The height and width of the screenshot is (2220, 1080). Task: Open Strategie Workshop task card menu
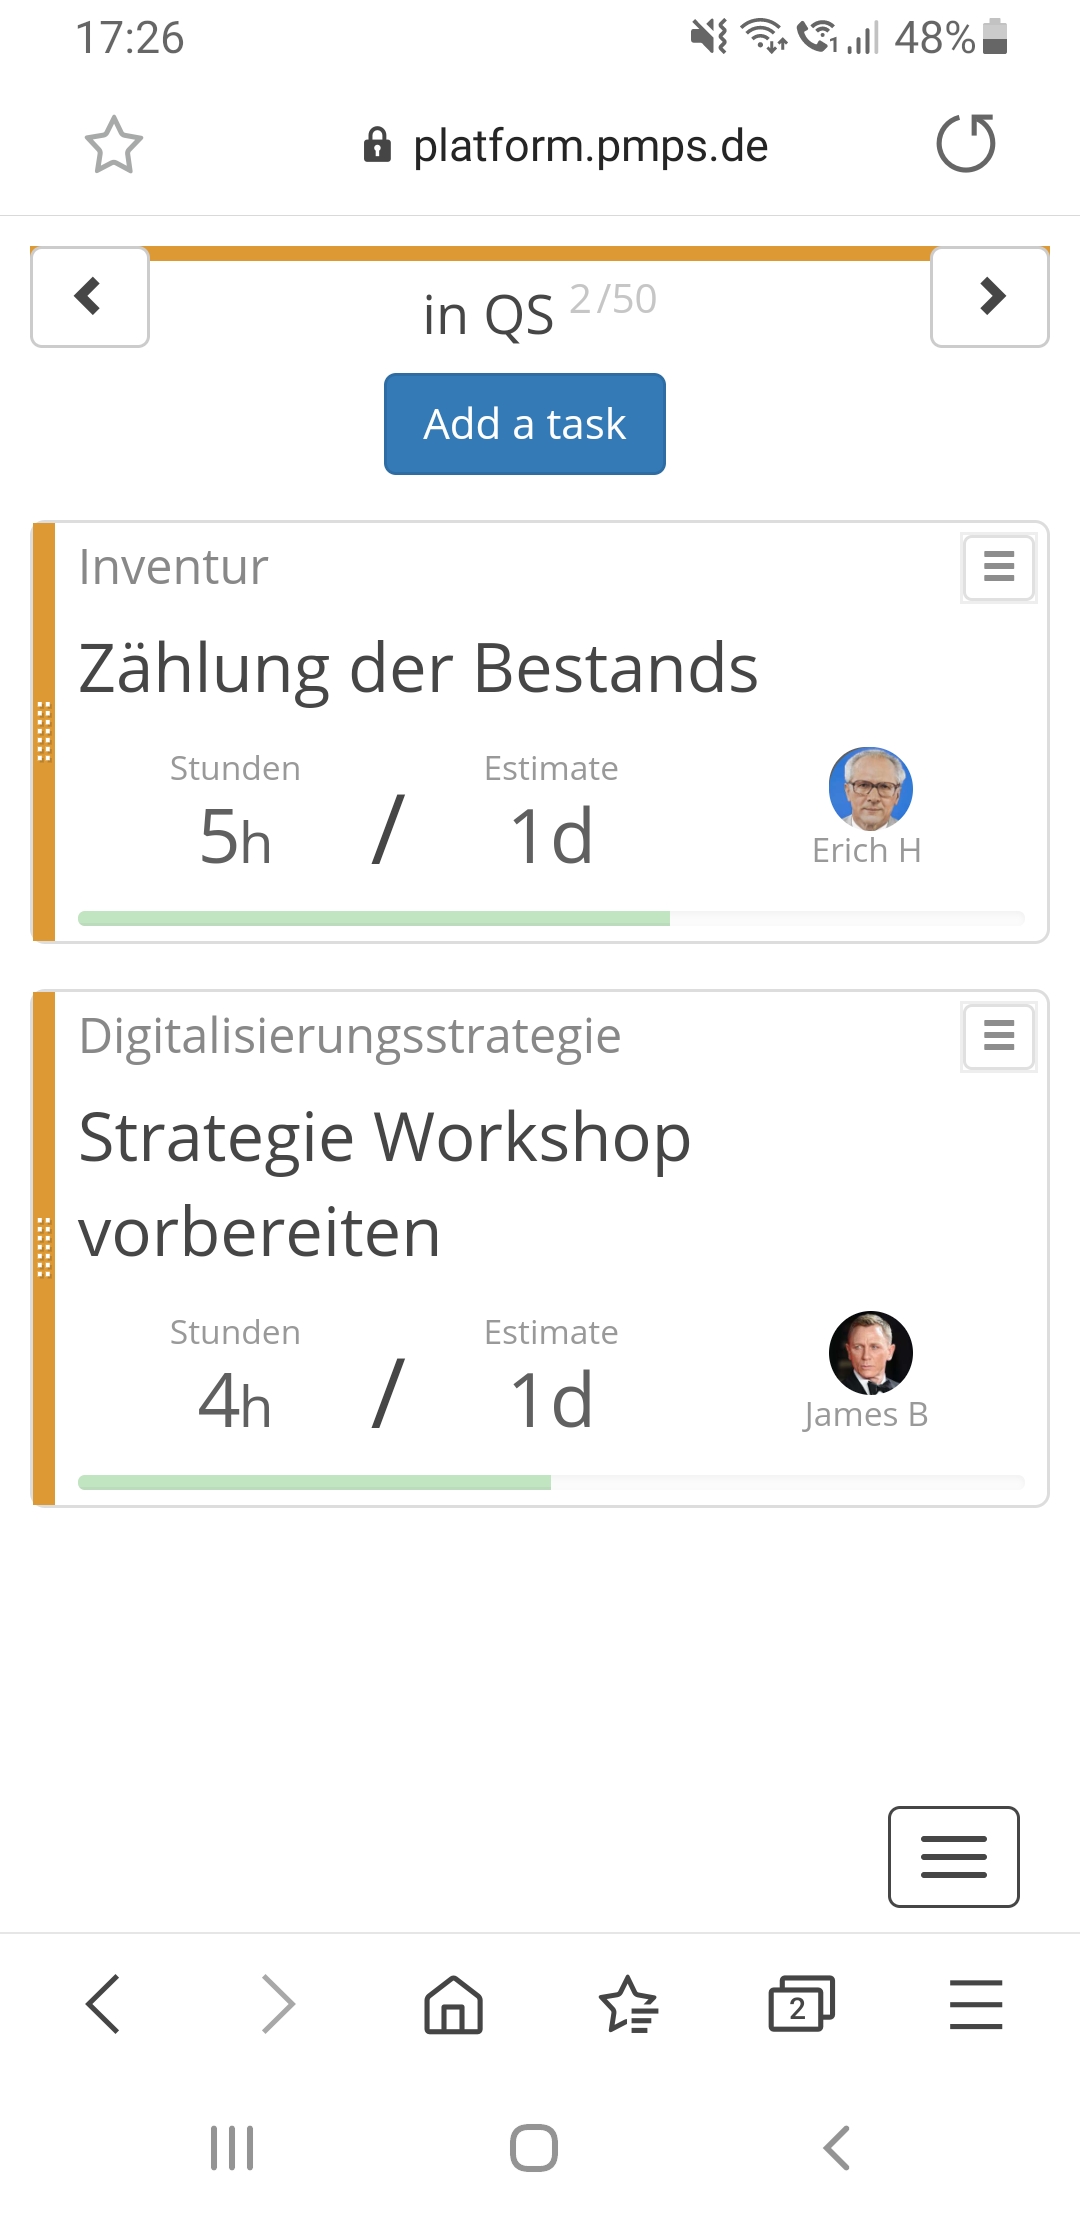[x=998, y=1035]
